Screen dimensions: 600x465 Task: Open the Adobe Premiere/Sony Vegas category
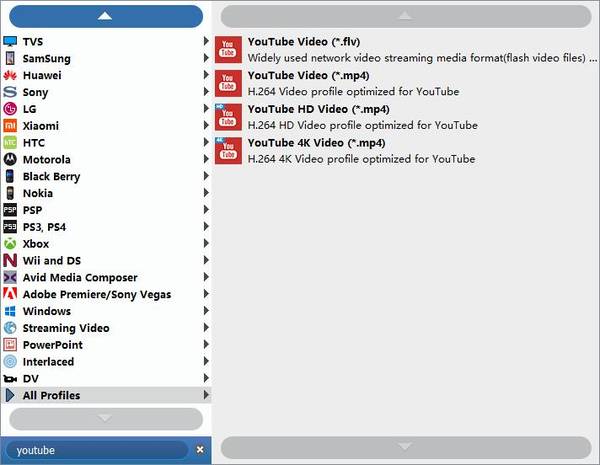(106, 294)
